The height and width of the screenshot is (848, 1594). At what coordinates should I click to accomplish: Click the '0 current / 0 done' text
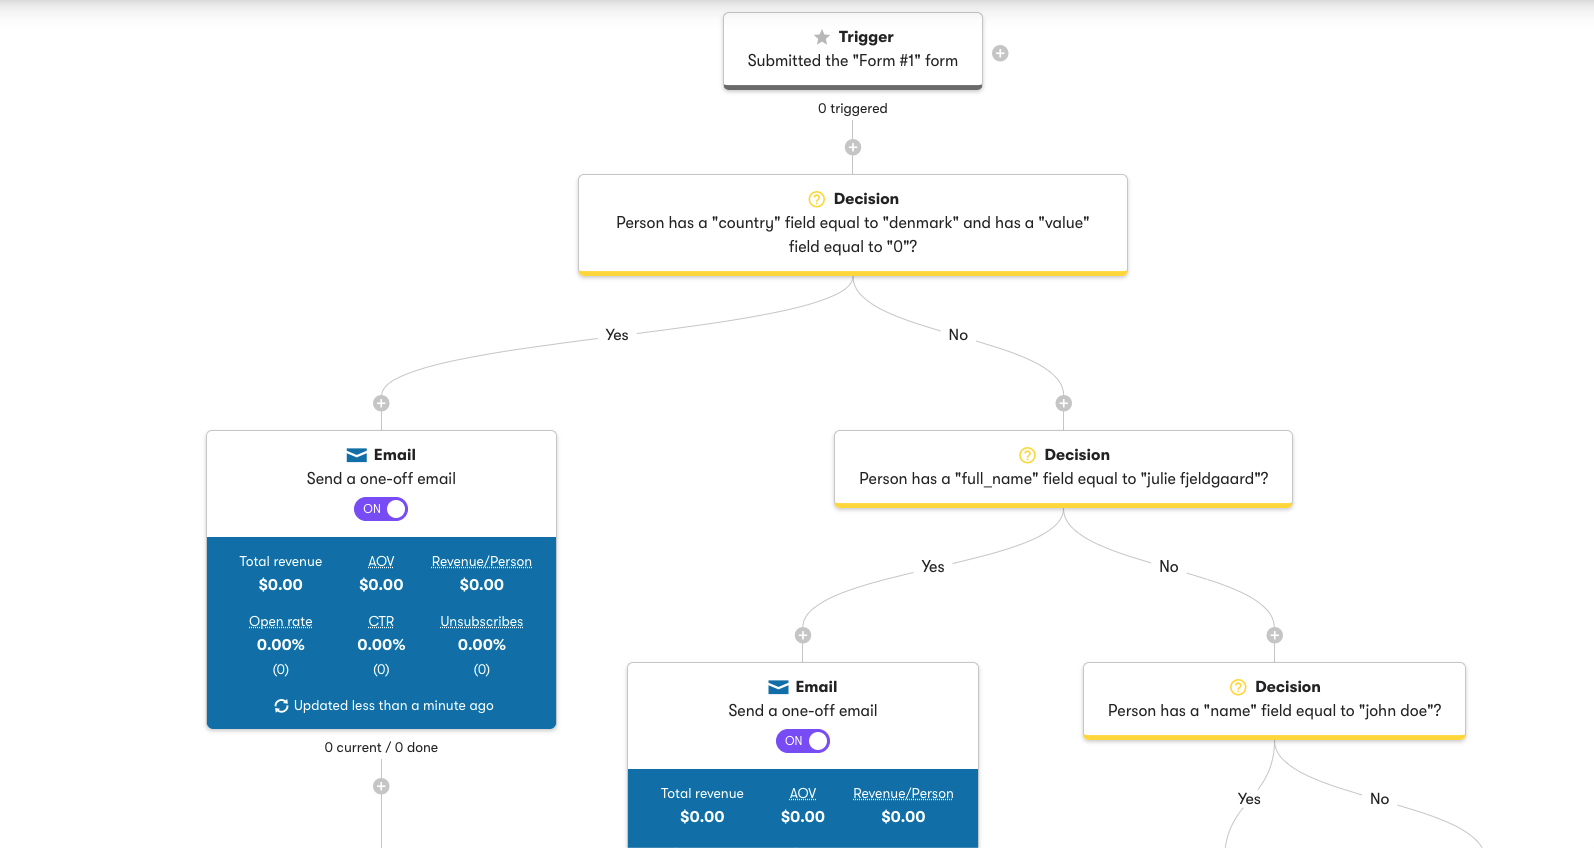click(x=381, y=748)
